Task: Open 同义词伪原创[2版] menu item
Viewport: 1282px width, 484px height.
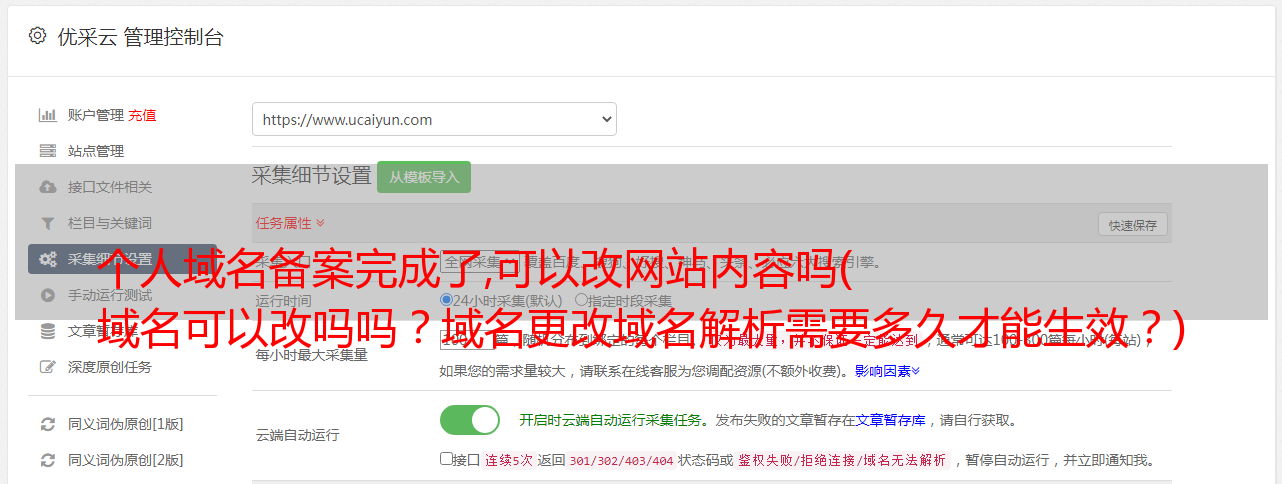Action: (125, 460)
